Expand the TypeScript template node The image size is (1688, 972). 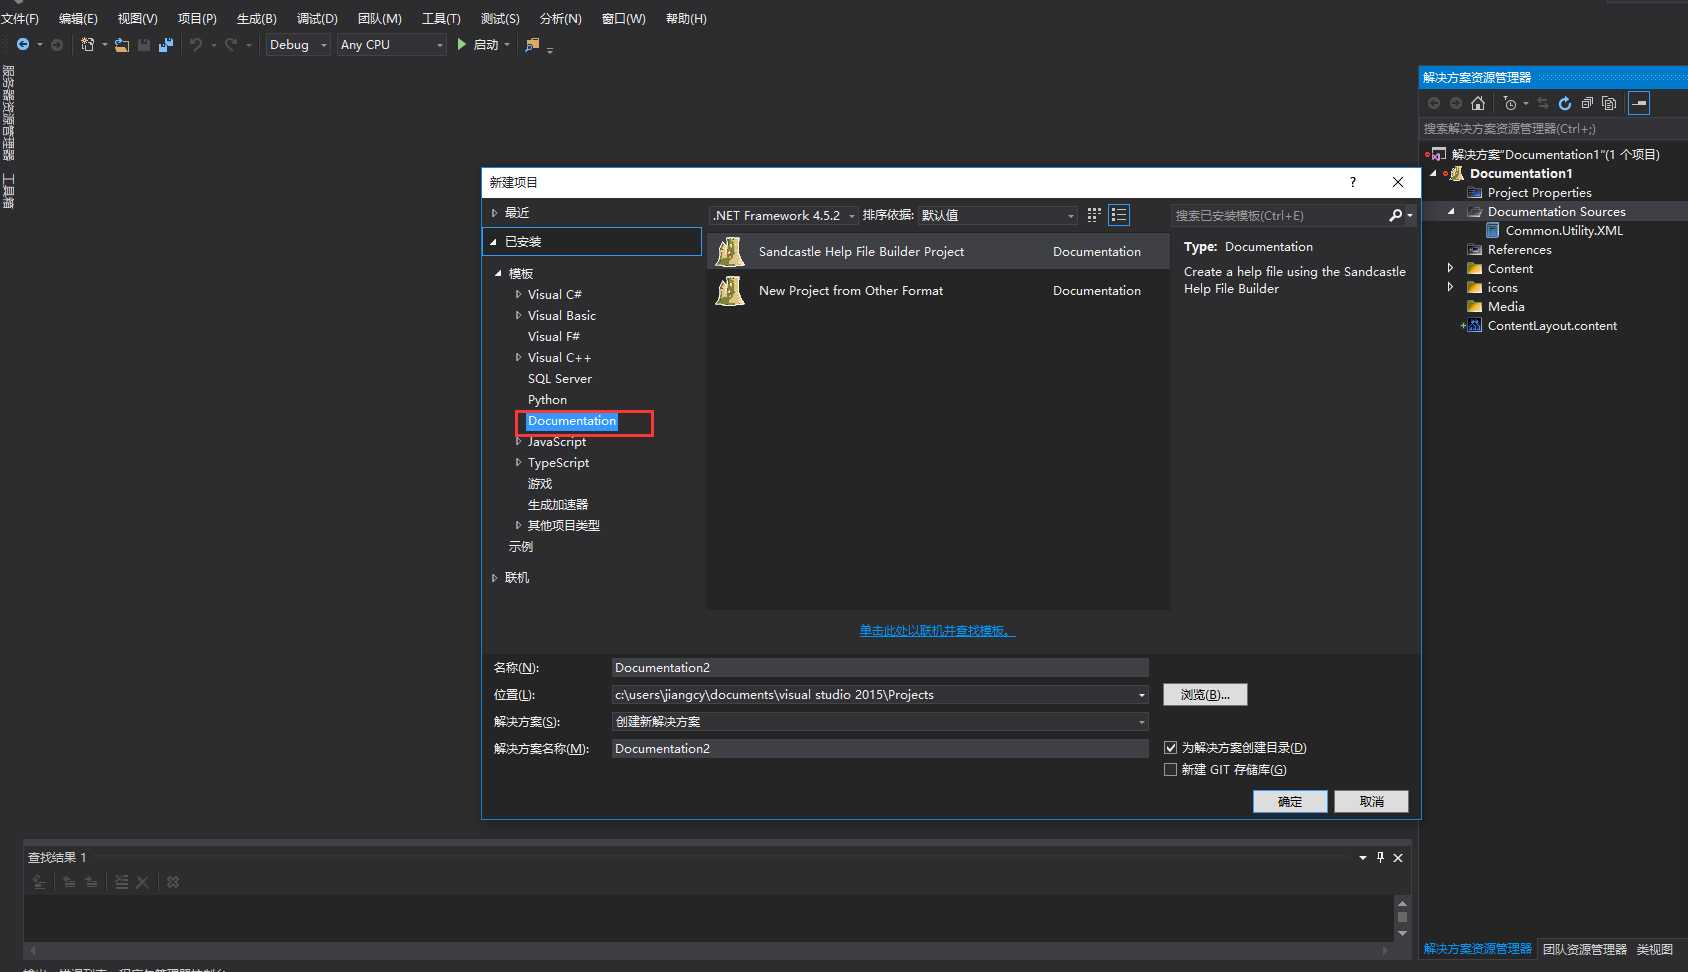click(518, 463)
